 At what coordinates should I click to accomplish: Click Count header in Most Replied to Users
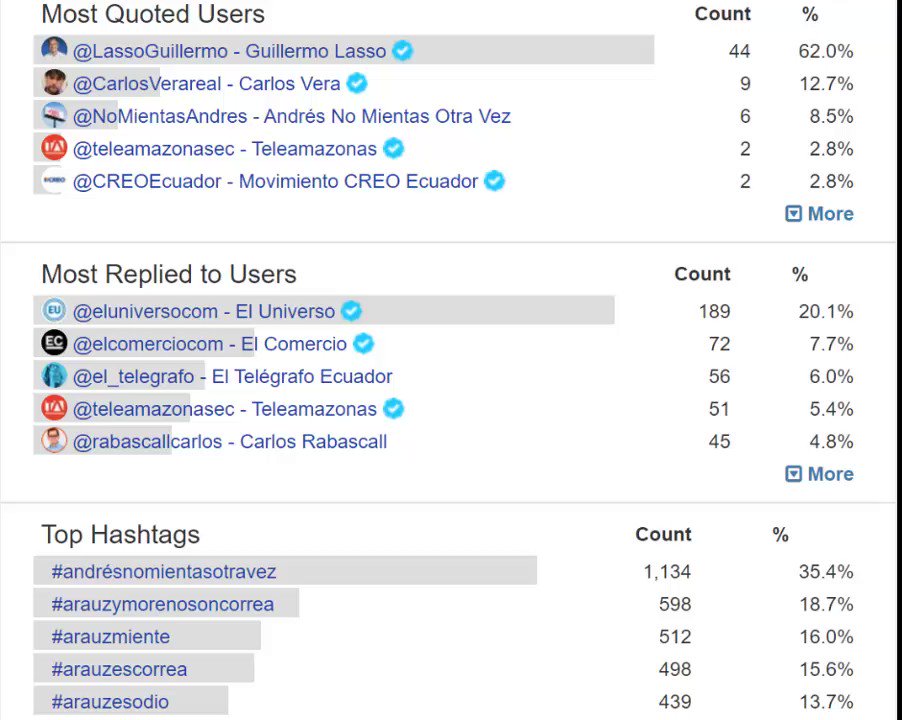click(x=702, y=274)
